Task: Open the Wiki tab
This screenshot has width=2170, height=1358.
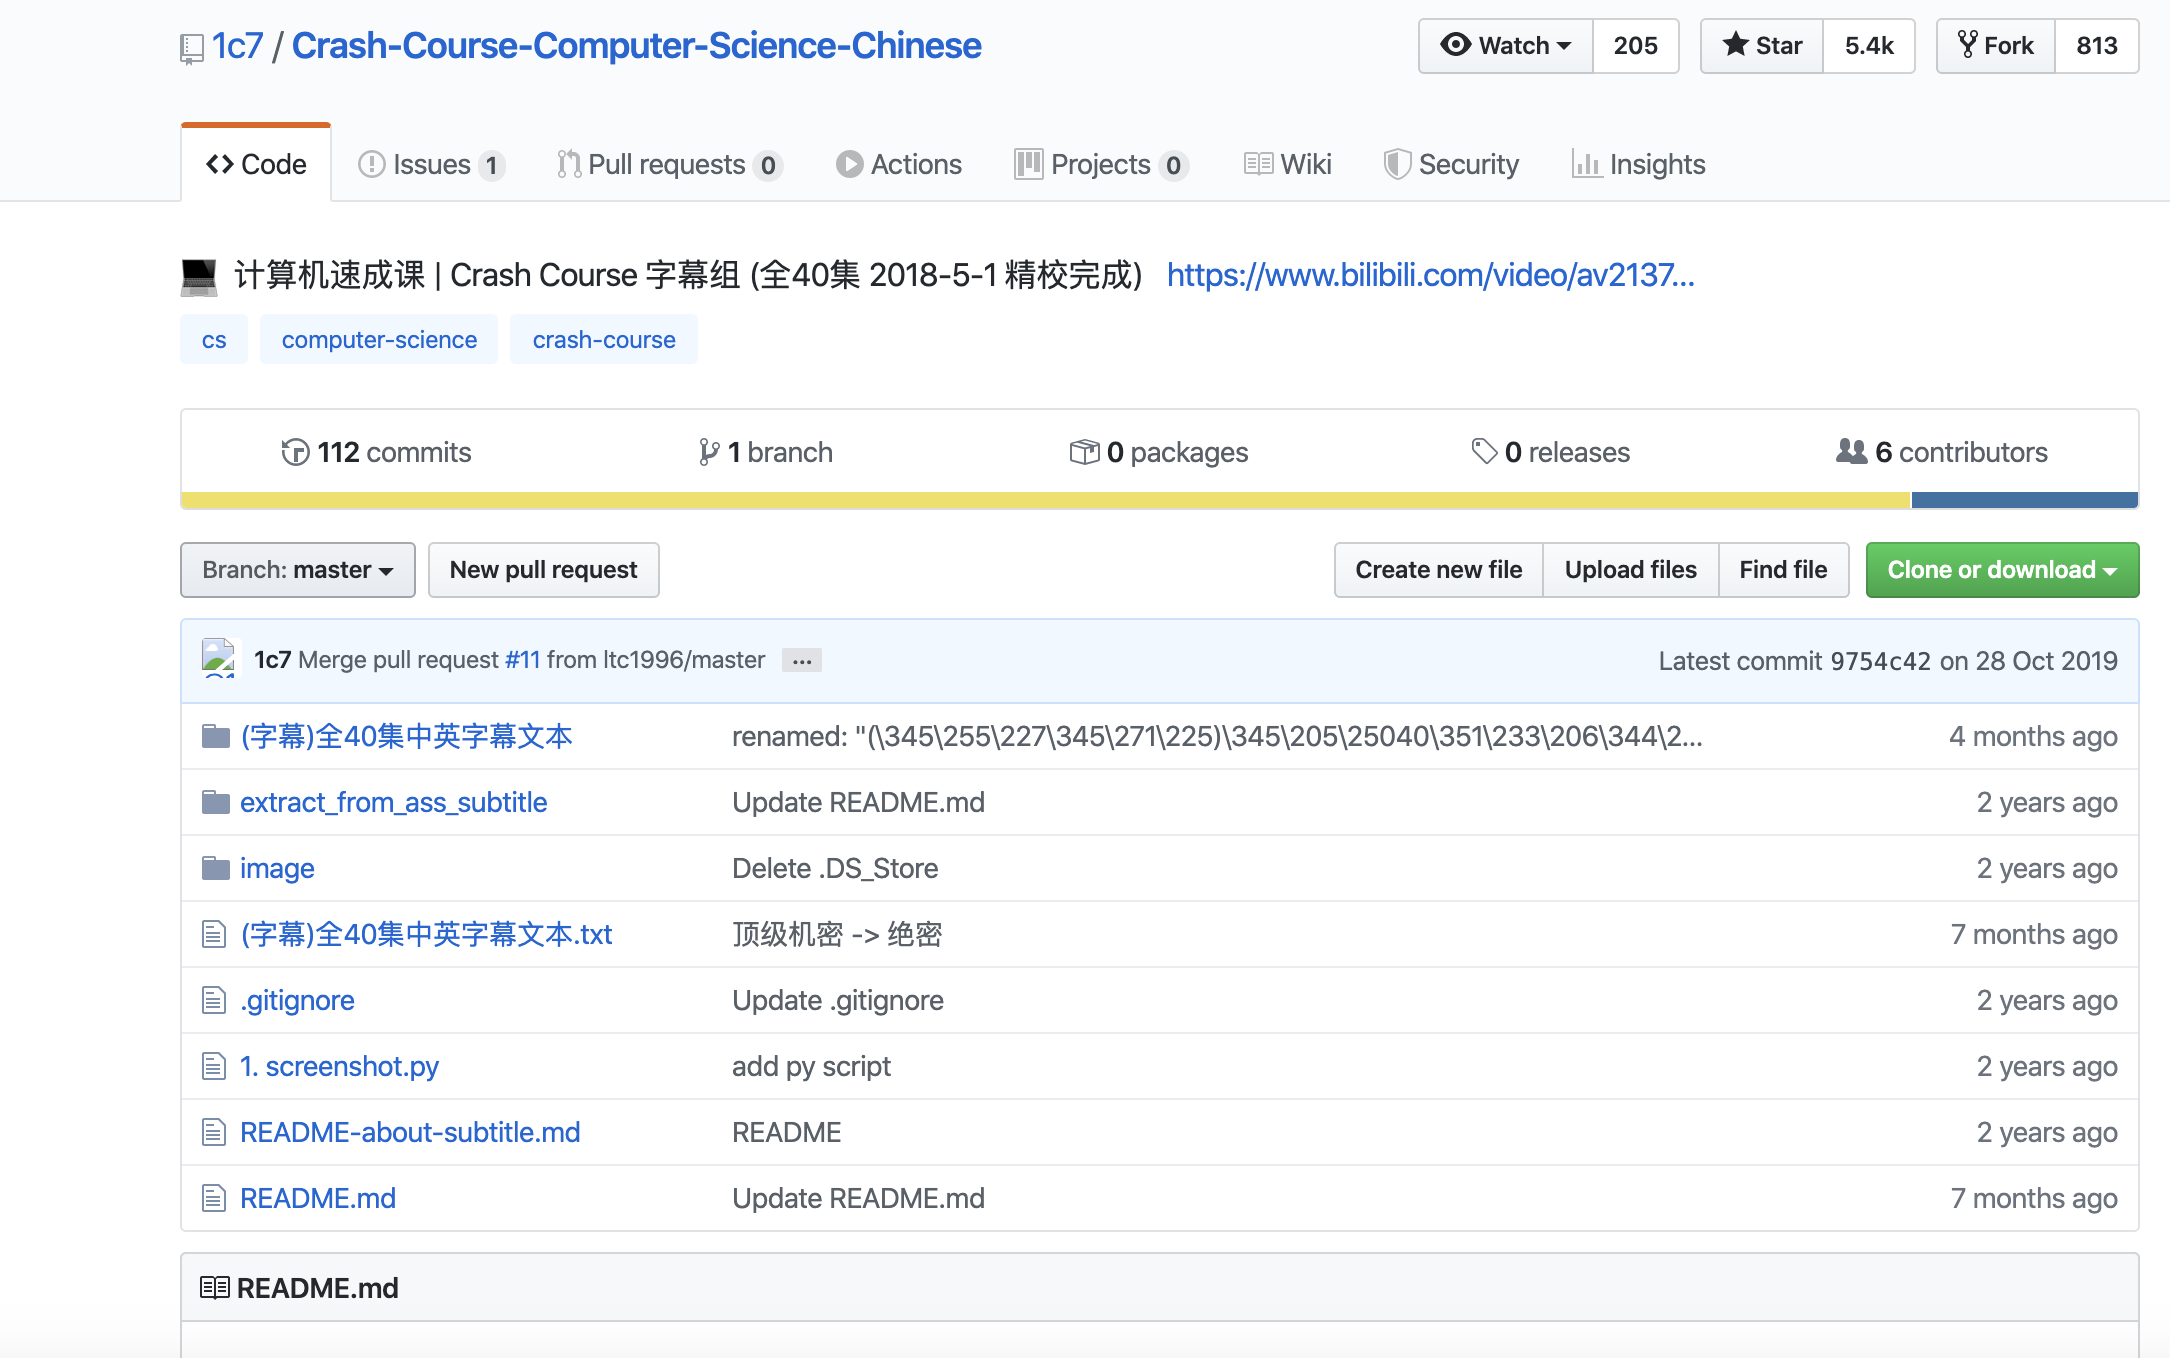Action: 1288,164
